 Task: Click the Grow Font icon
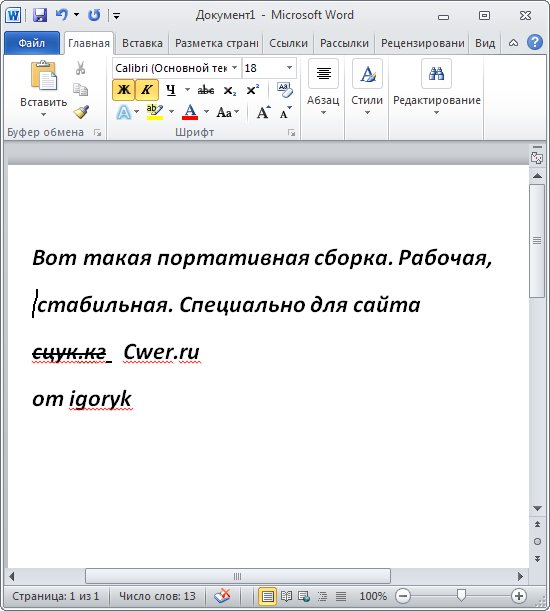[264, 113]
